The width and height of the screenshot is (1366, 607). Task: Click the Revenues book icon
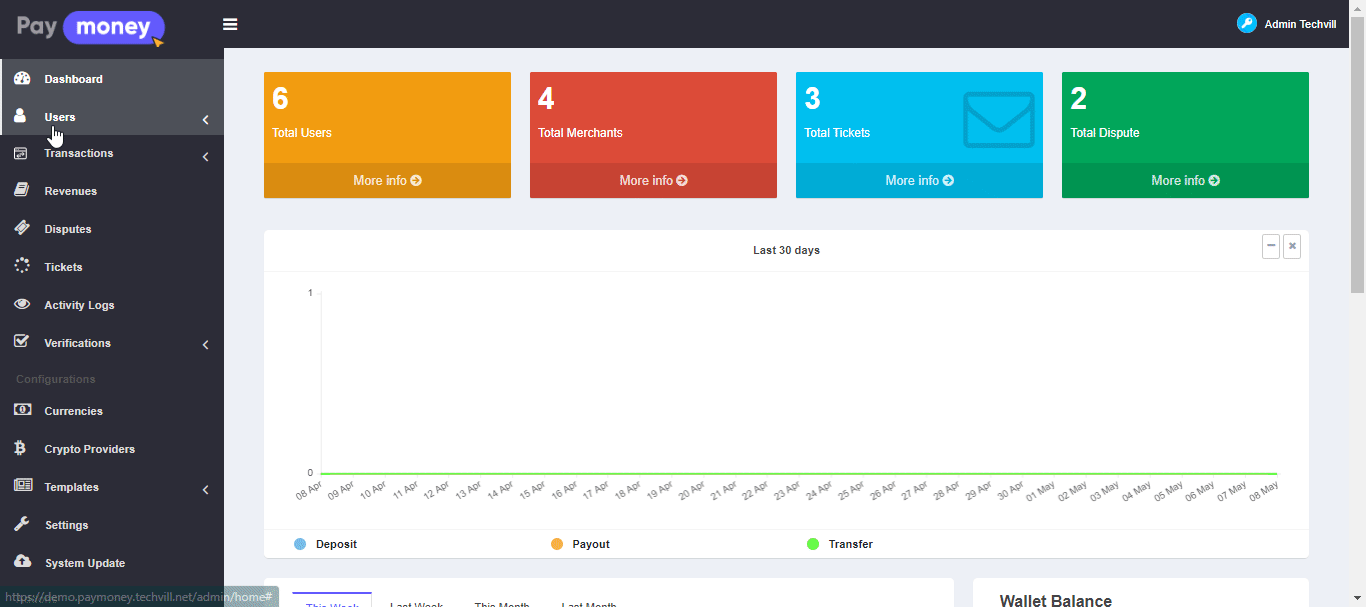[x=22, y=190]
